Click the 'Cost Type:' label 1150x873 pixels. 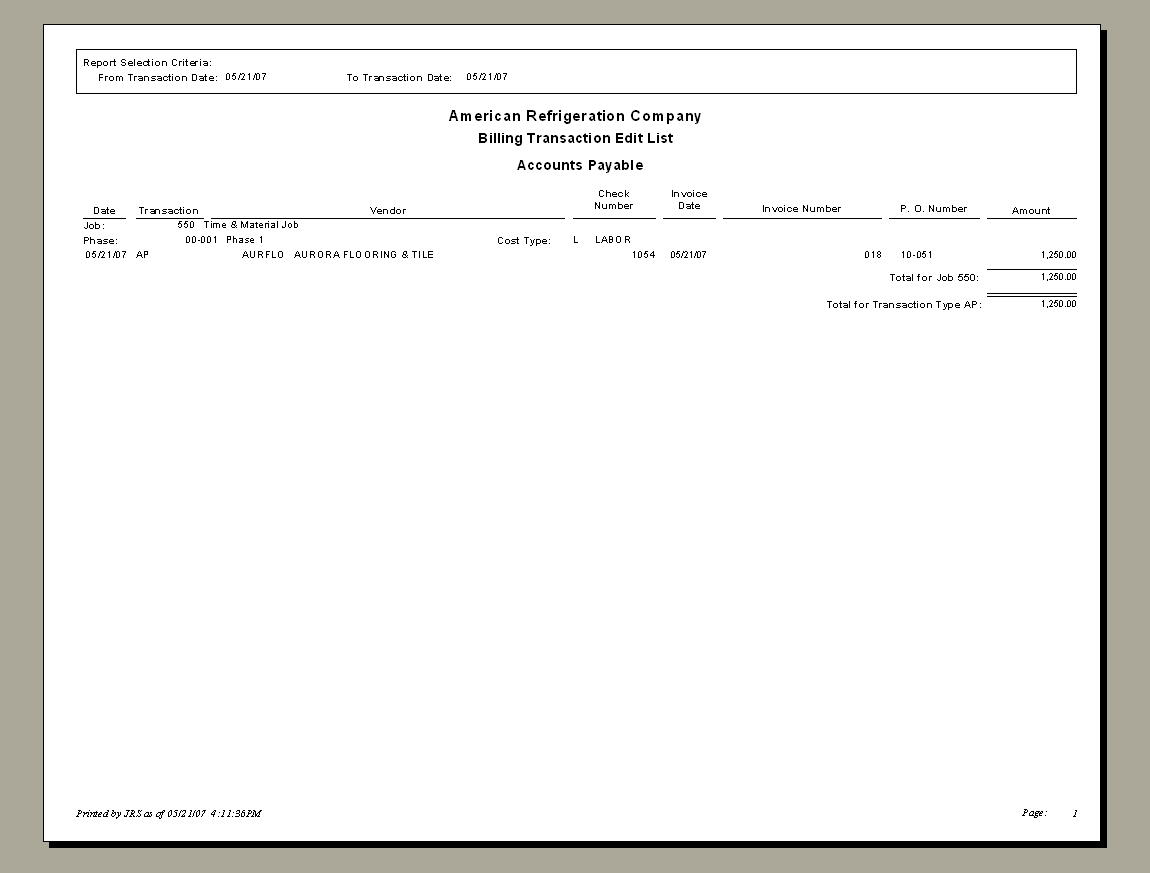point(524,241)
